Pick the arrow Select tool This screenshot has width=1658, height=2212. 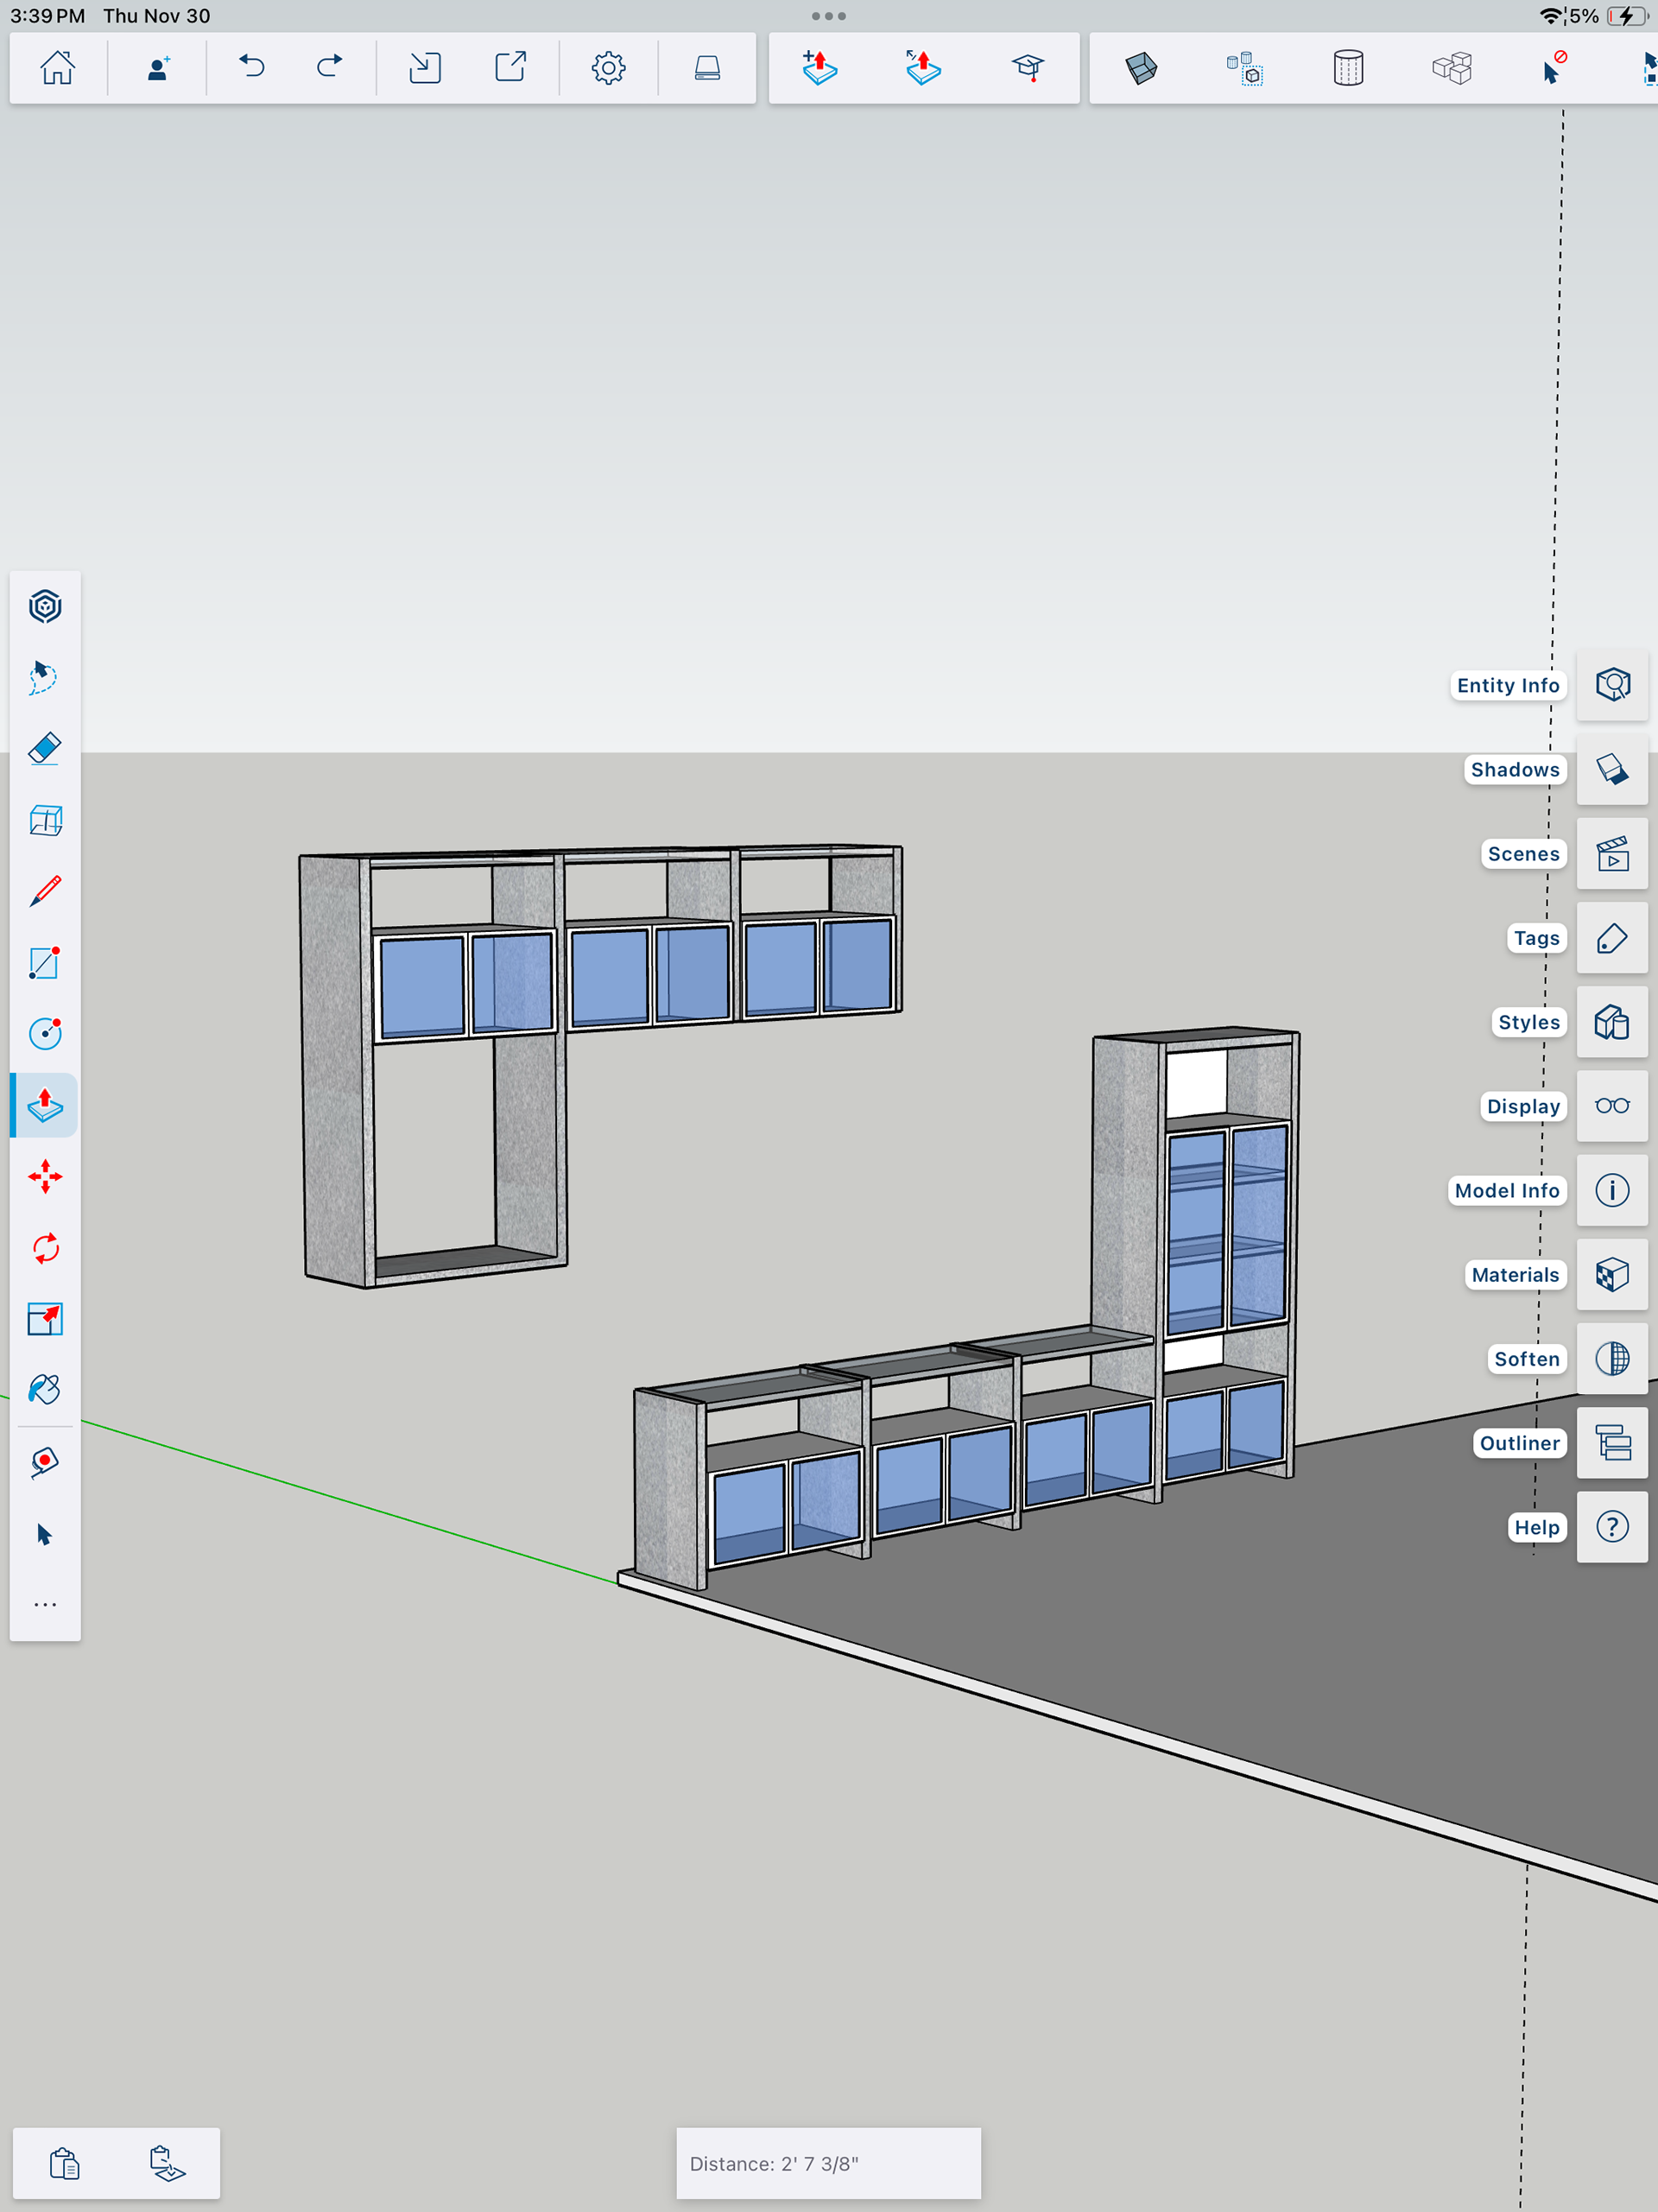(45, 1534)
